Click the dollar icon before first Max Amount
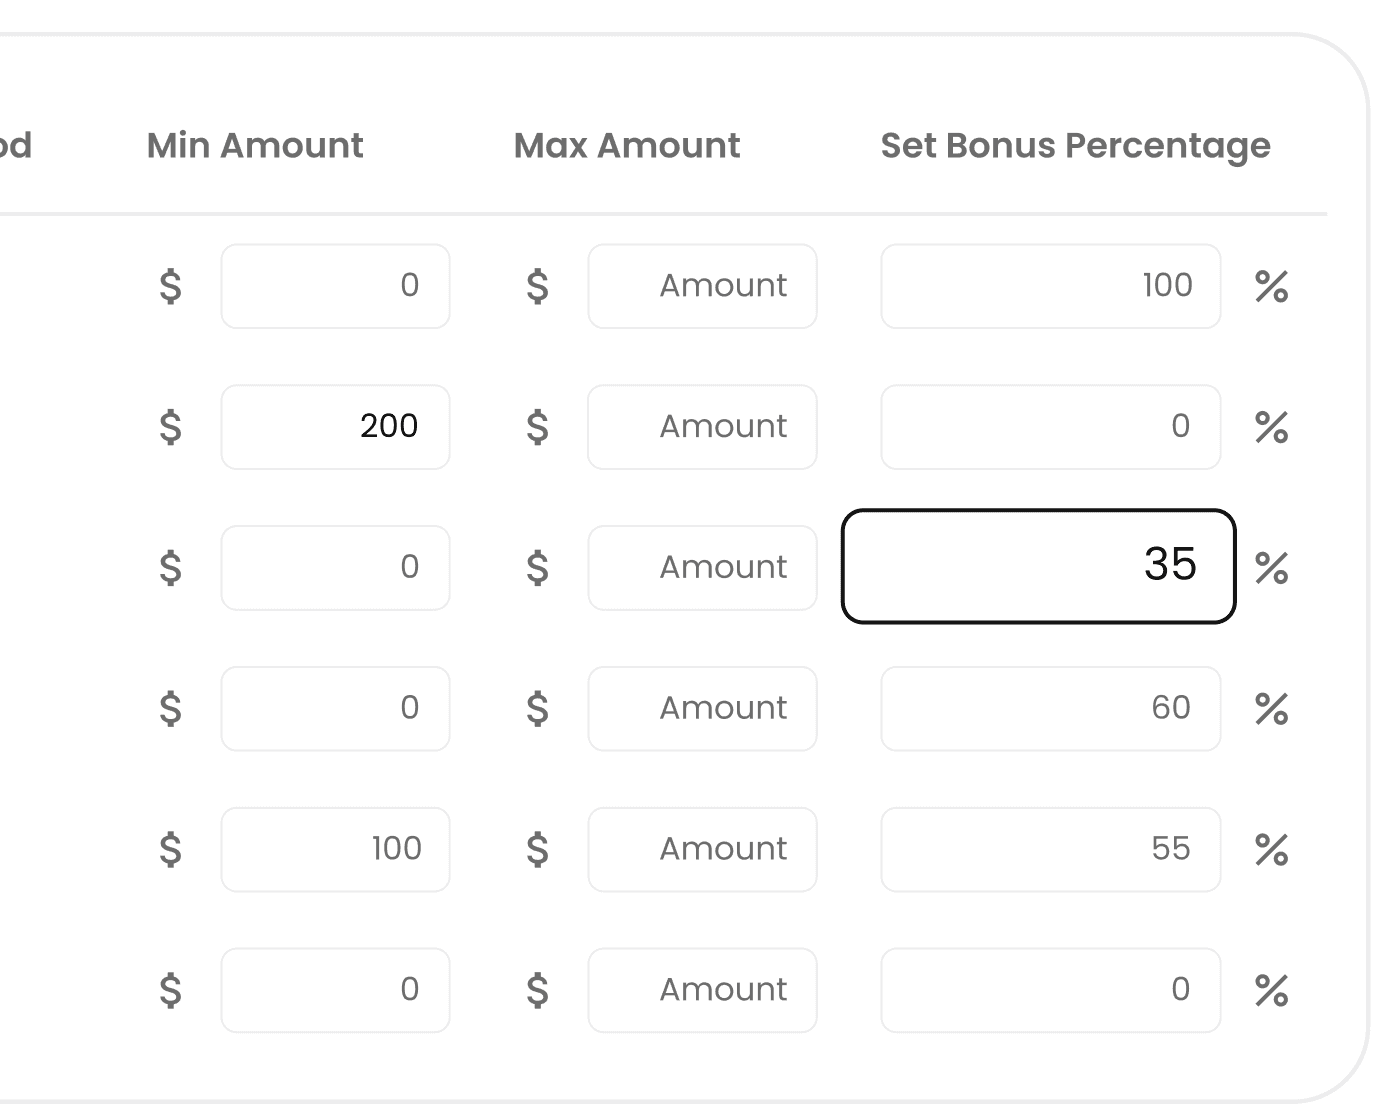1376x1120 pixels. (x=538, y=286)
